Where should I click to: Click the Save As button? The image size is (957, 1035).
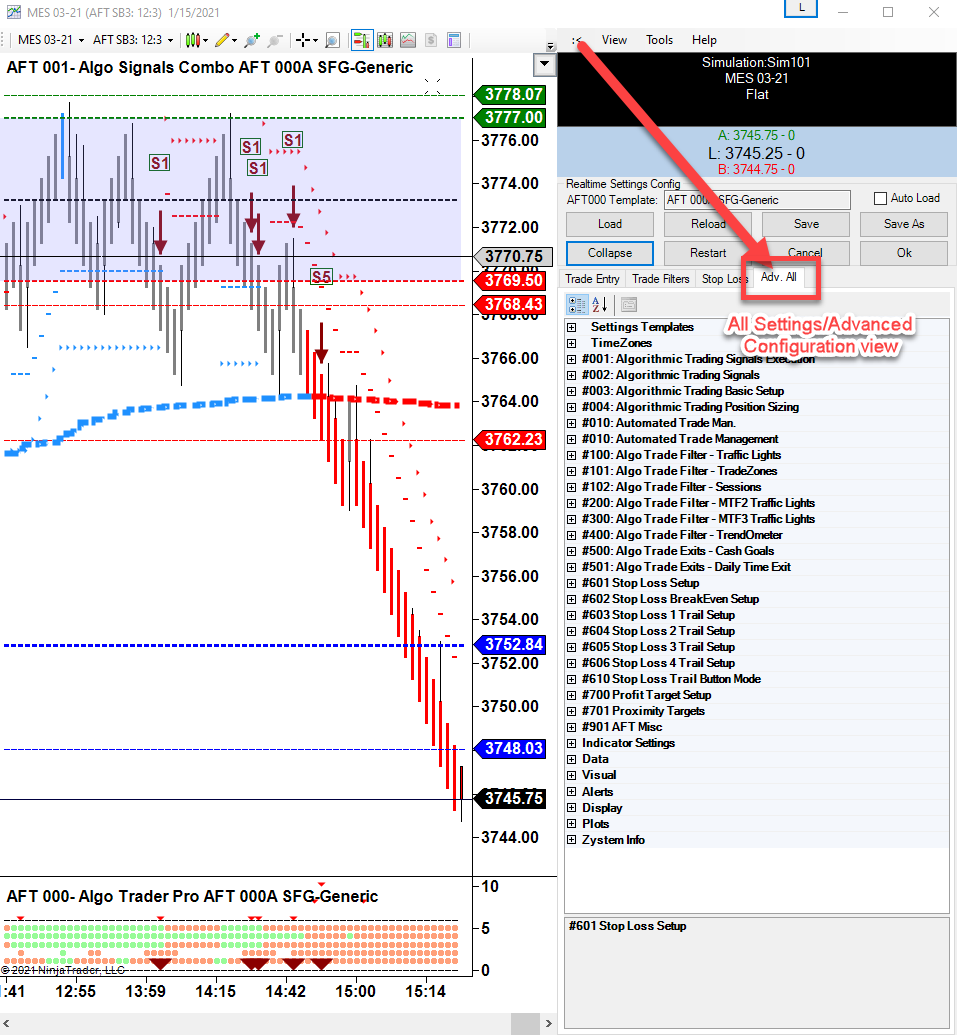[x=904, y=224]
